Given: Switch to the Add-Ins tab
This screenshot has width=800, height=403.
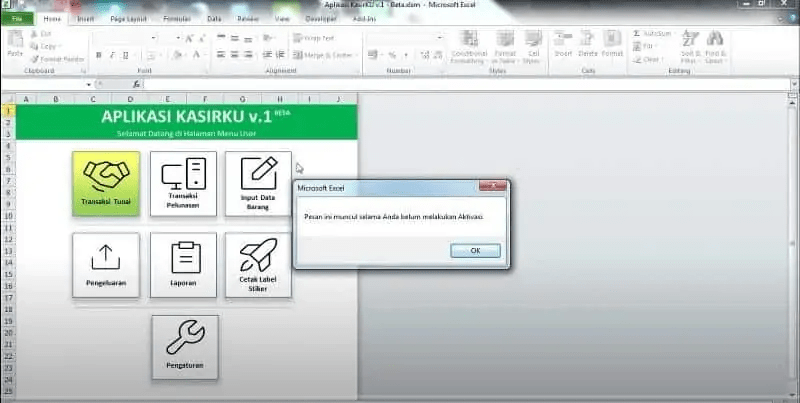Looking at the screenshot, I should (x=364, y=19).
